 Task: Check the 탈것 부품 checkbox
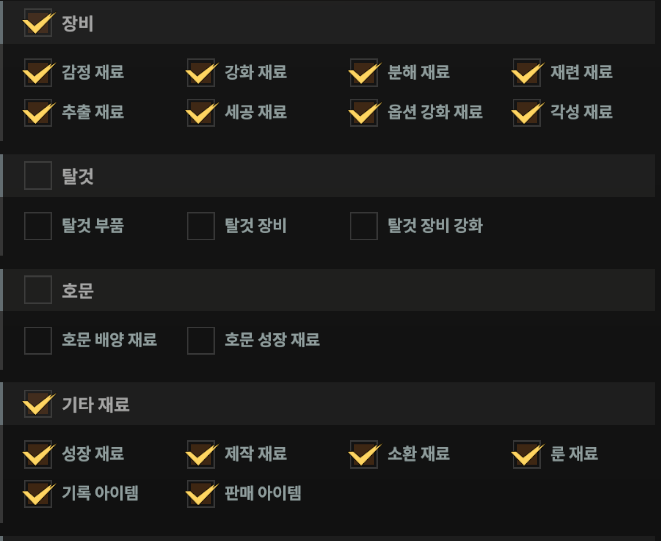pos(38,226)
